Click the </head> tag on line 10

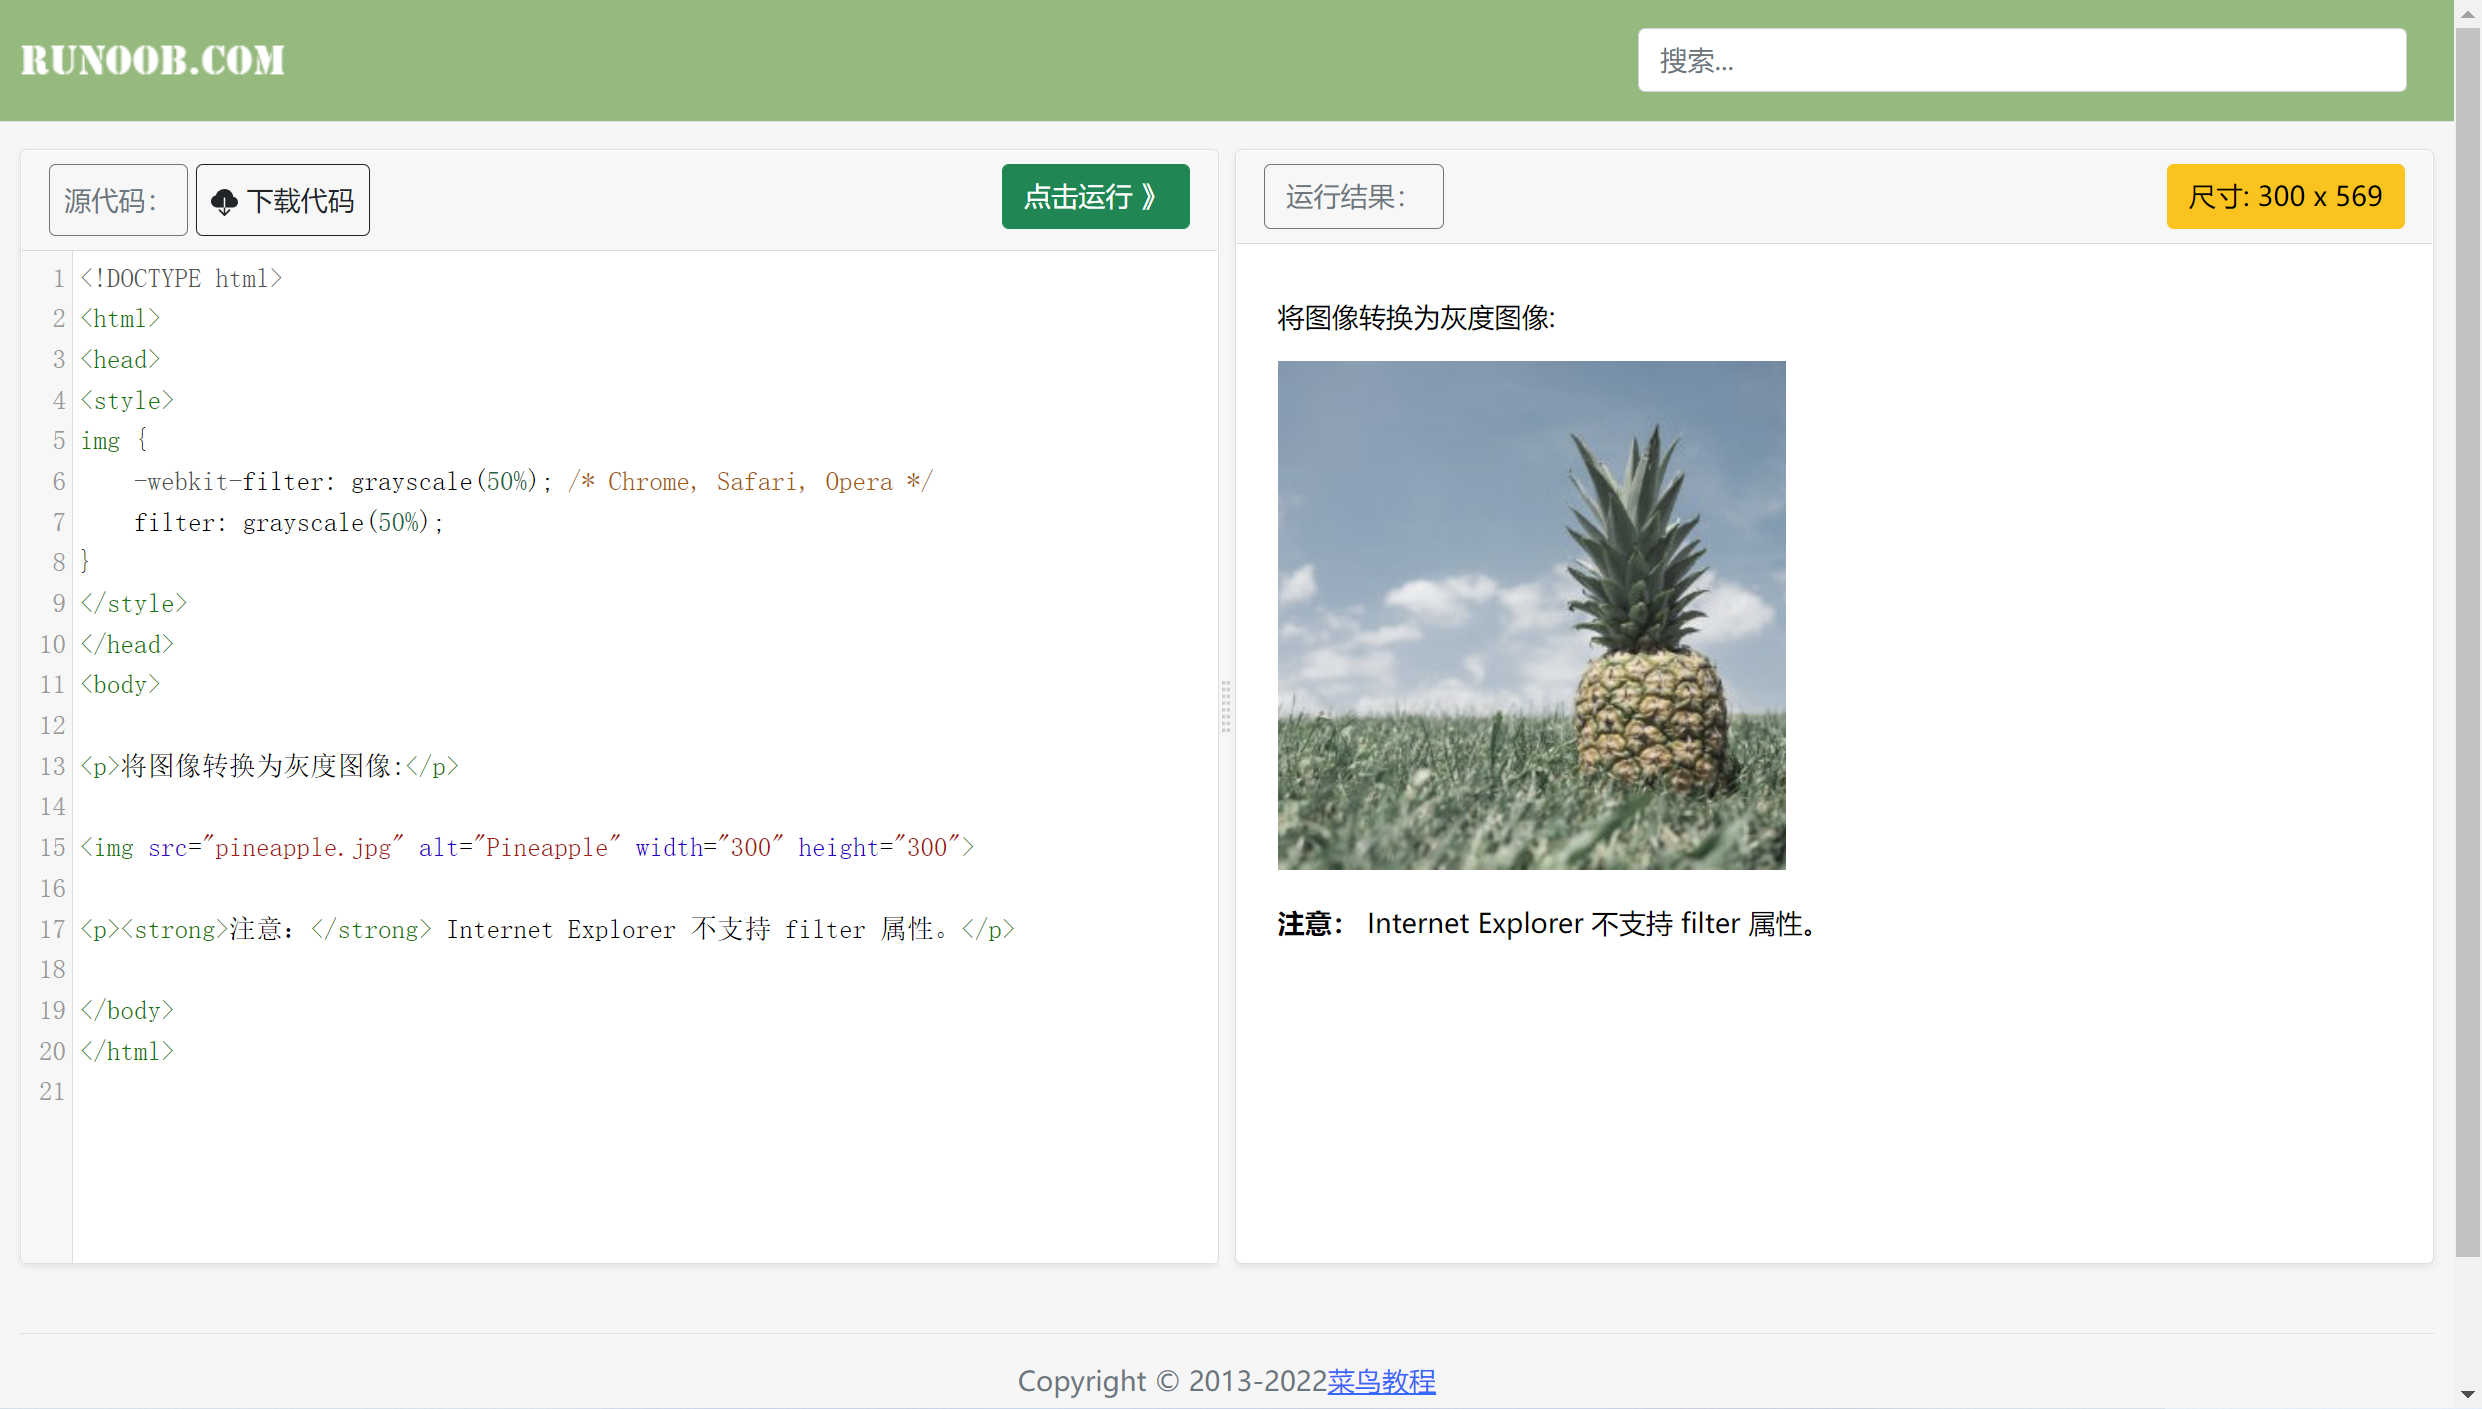(127, 645)
